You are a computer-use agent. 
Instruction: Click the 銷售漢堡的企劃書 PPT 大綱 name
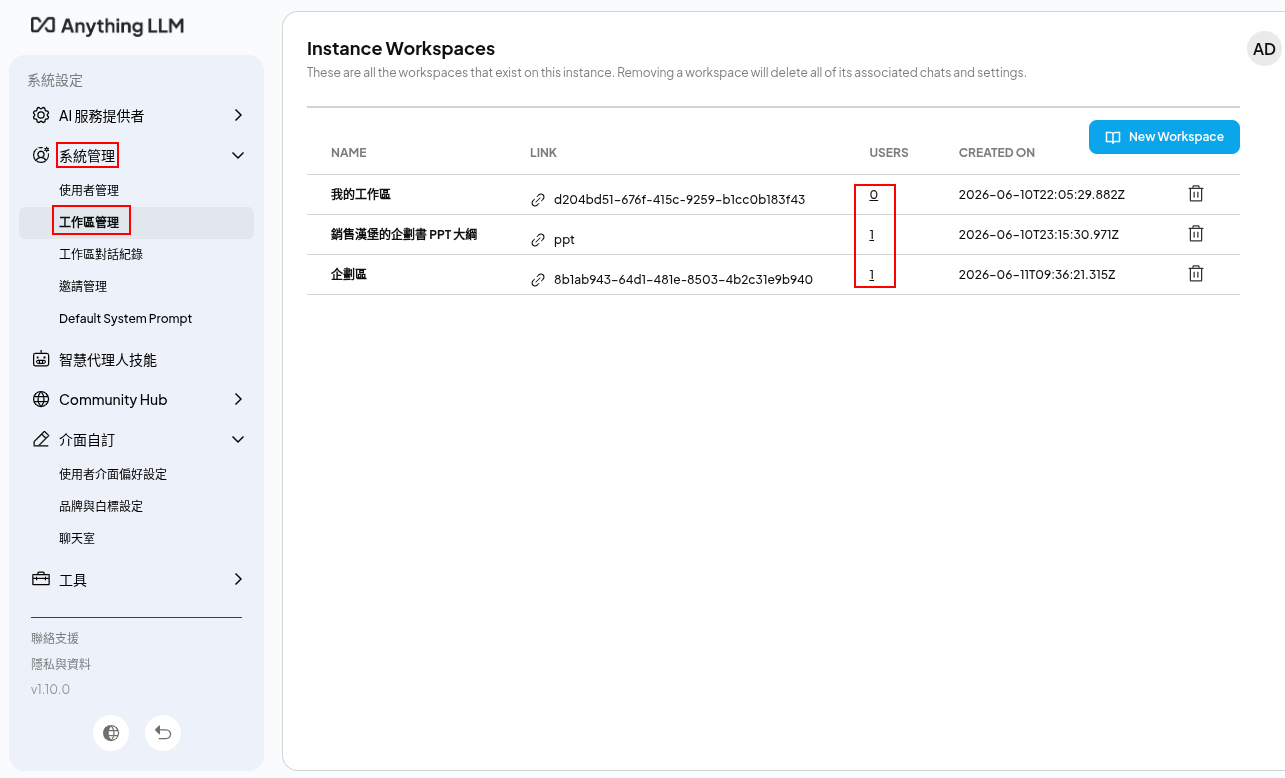click(x=404, y=234)
